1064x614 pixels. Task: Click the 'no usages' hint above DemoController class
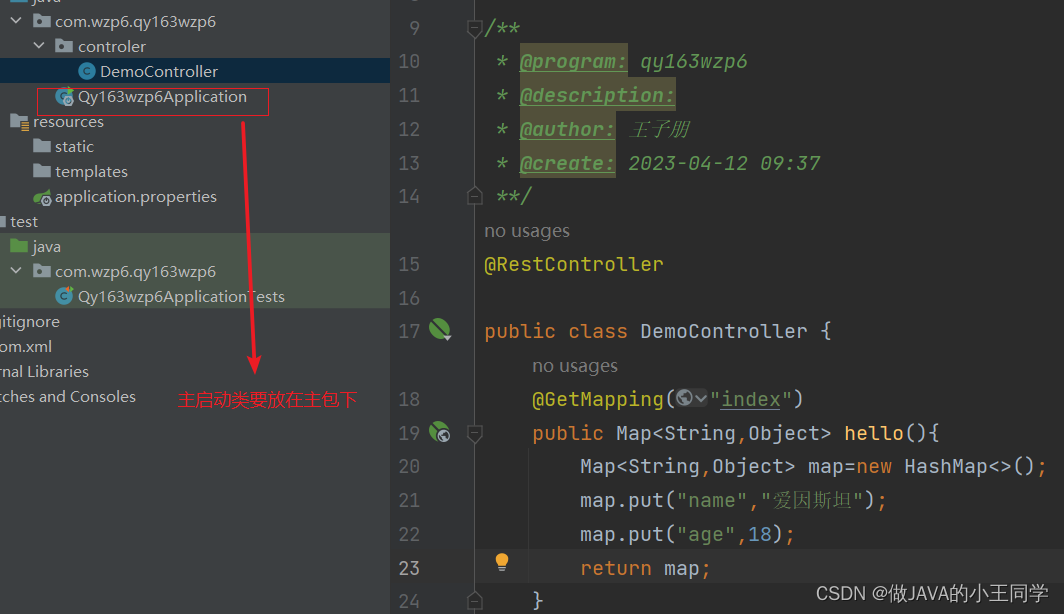click(x=526, y=230)
